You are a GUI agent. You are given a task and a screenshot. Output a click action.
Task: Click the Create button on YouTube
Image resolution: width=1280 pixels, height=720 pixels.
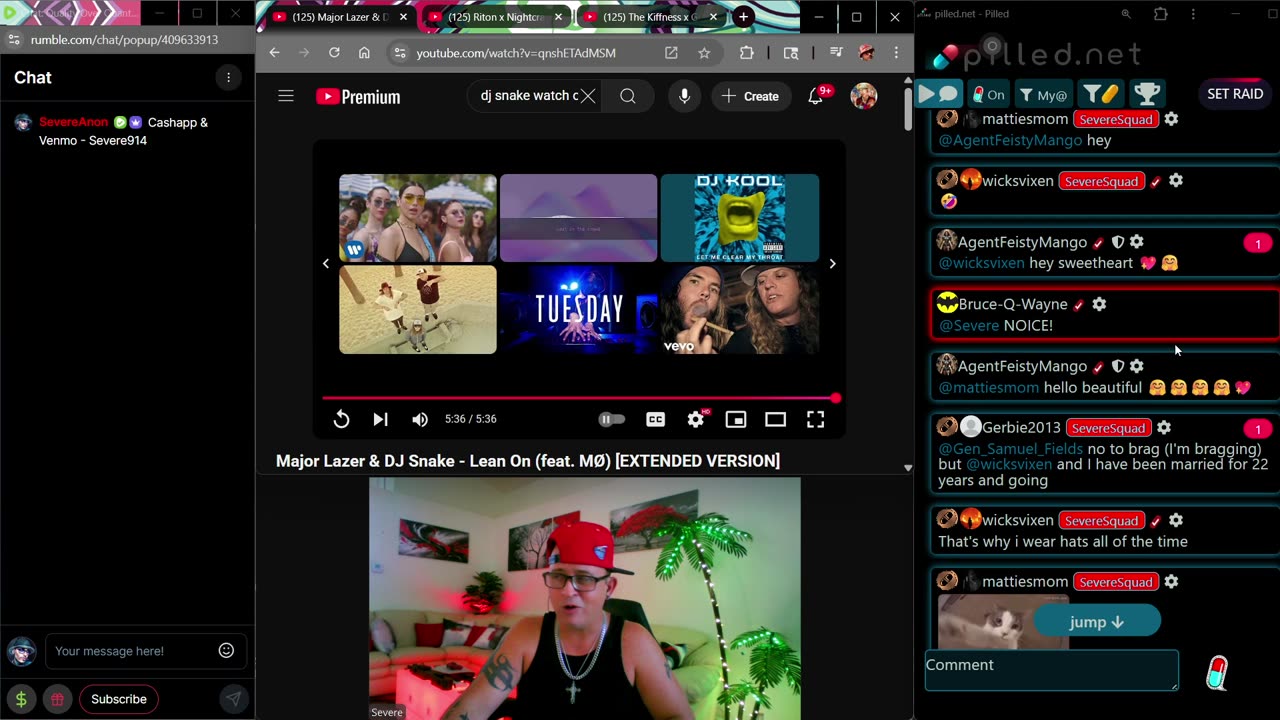(x=750, y=96)
